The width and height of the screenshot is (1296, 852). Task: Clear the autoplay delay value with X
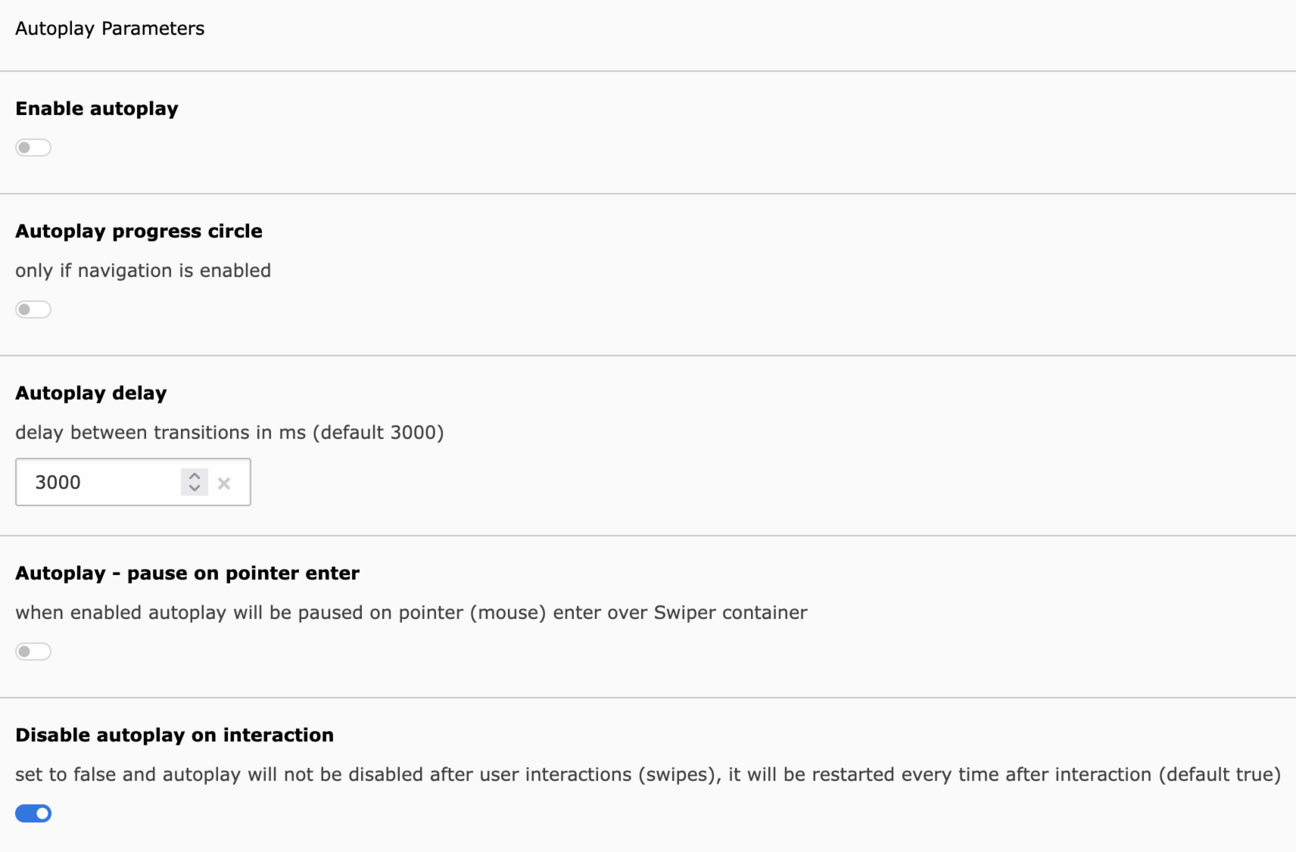tap(224, 483)
